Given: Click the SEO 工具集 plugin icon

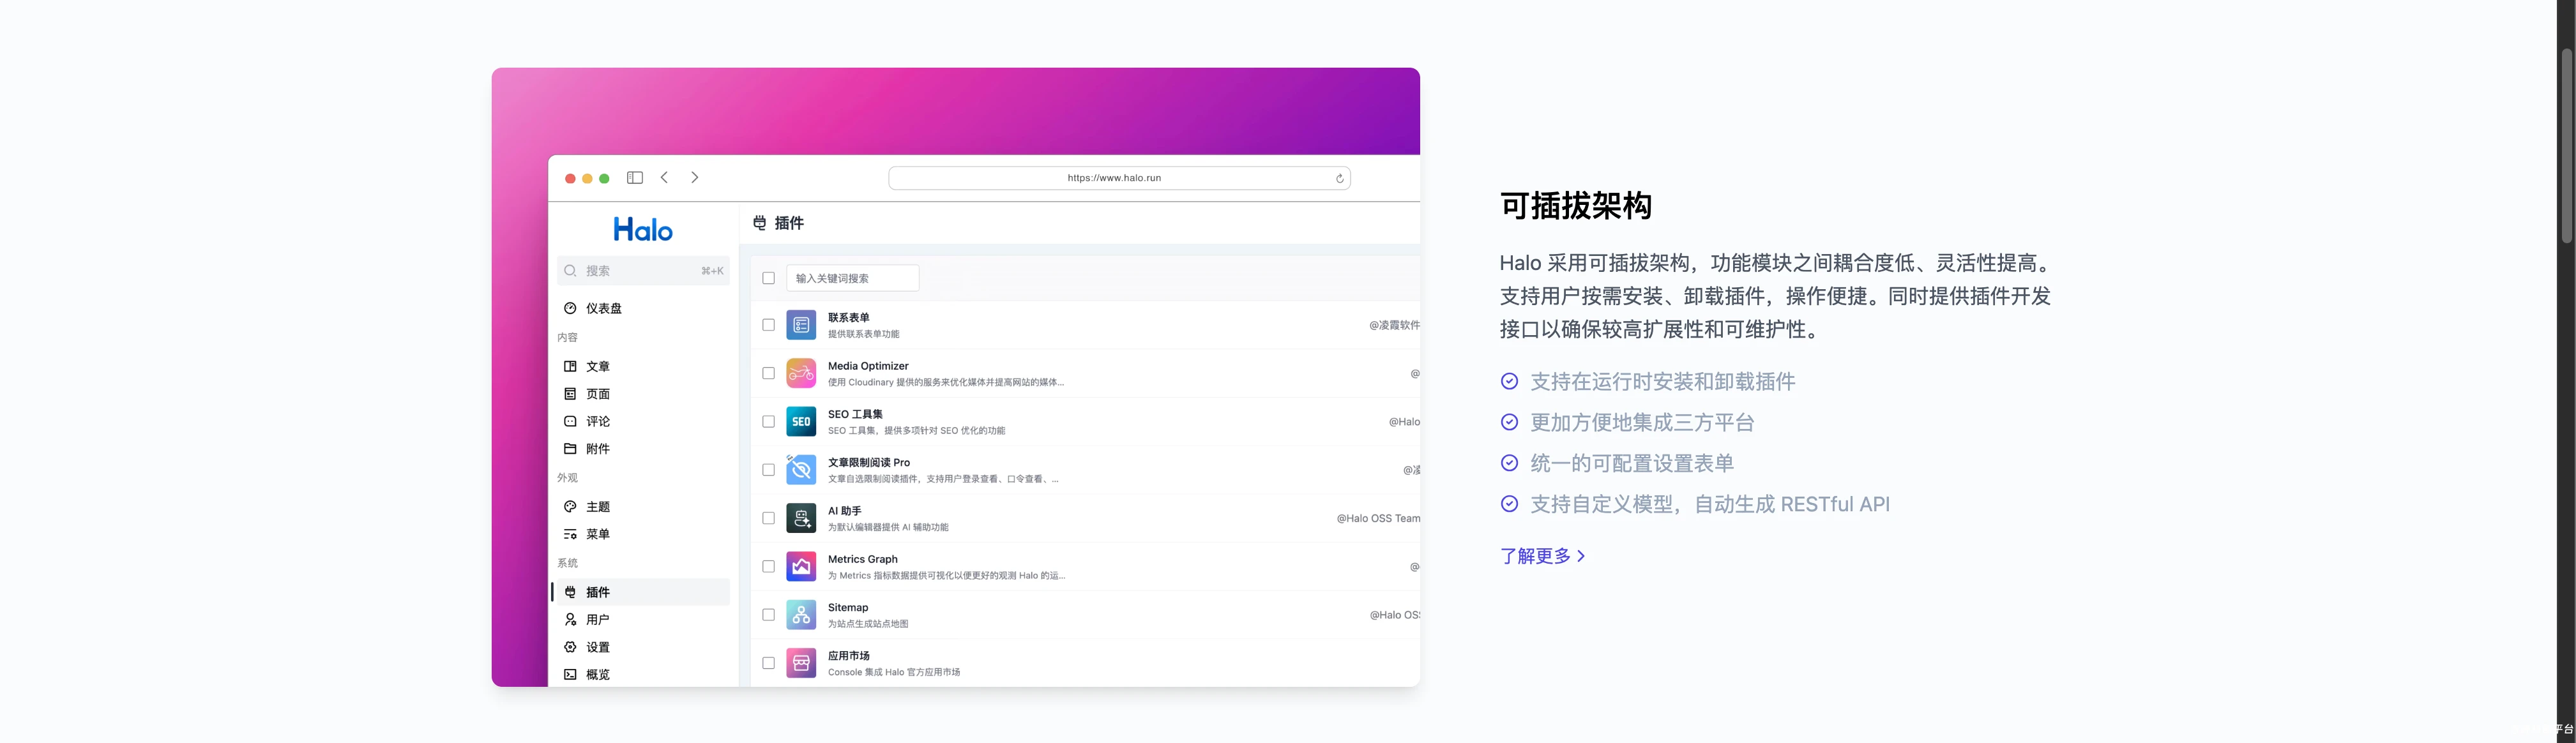Looking at the screenshot, I should coord(801,421).
